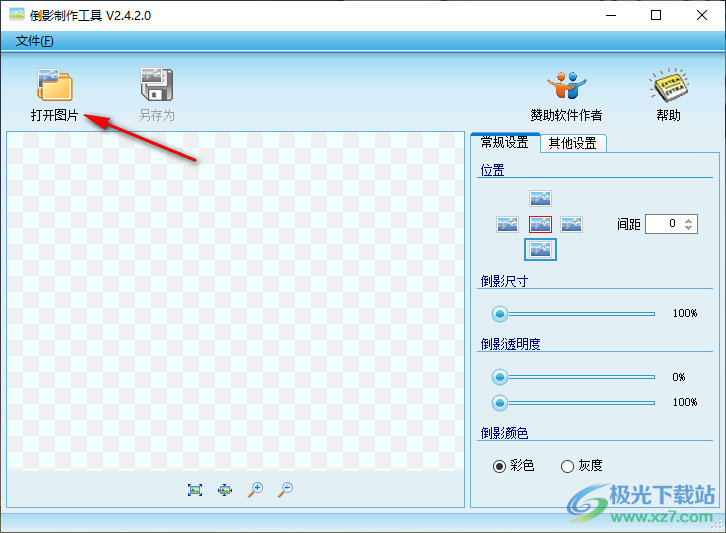
Task: Zoom in with the plus magnifier icon
Action: 255,489
